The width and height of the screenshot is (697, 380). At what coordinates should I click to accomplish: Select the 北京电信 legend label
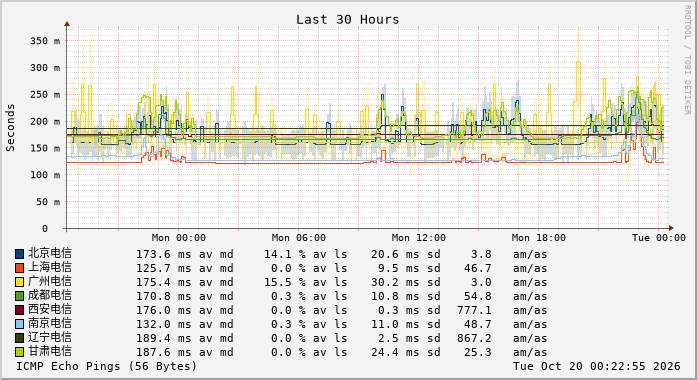coord(50,253)
